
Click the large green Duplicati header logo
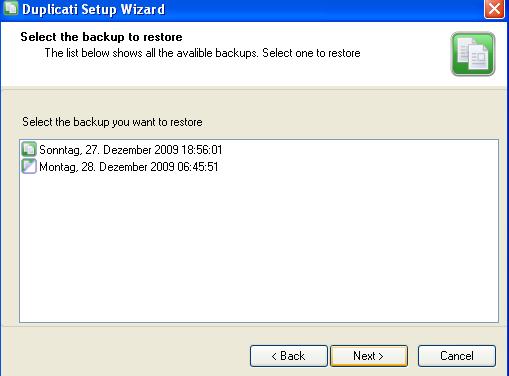[x=473, y=54]
